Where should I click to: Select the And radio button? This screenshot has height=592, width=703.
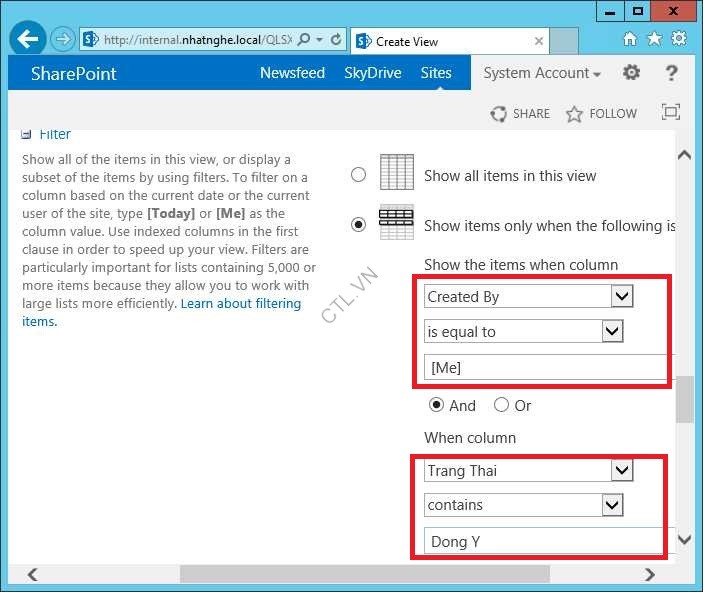[x=436, y=405]
